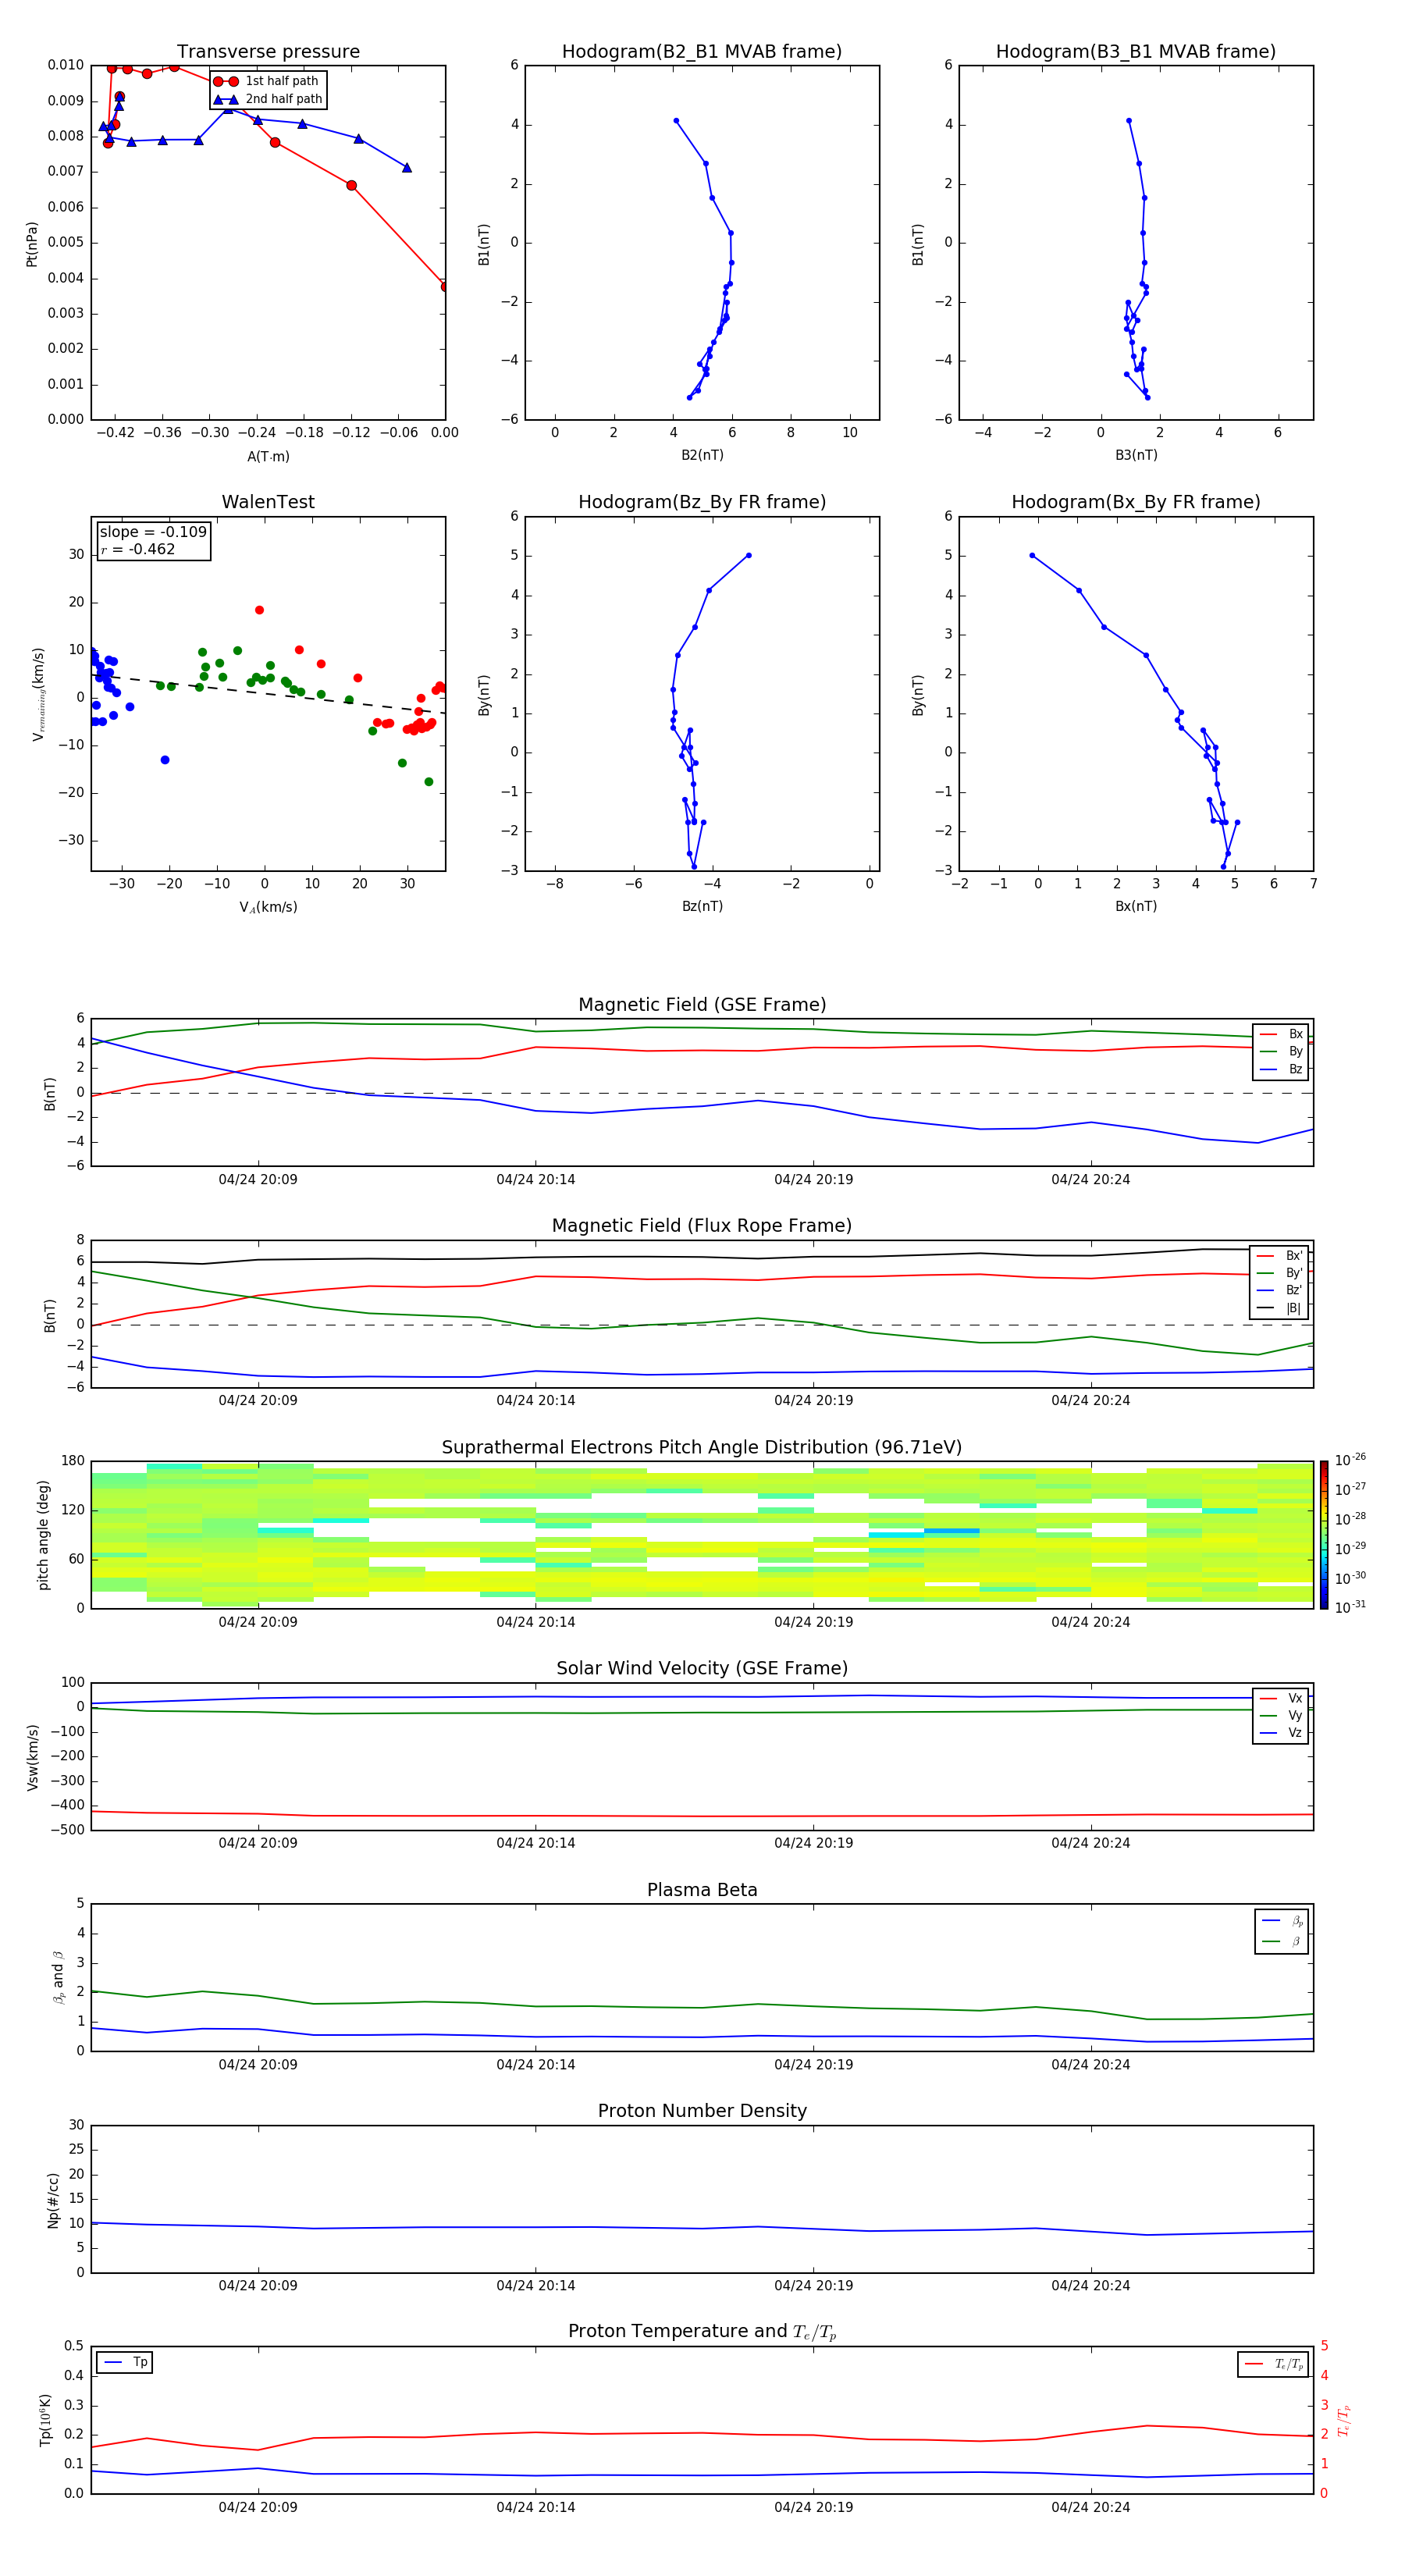Click "04/24 20:09" tick below GSE Magnetic Field plot
This screenshot has width=1405, height=2576.
(258, 1180)
